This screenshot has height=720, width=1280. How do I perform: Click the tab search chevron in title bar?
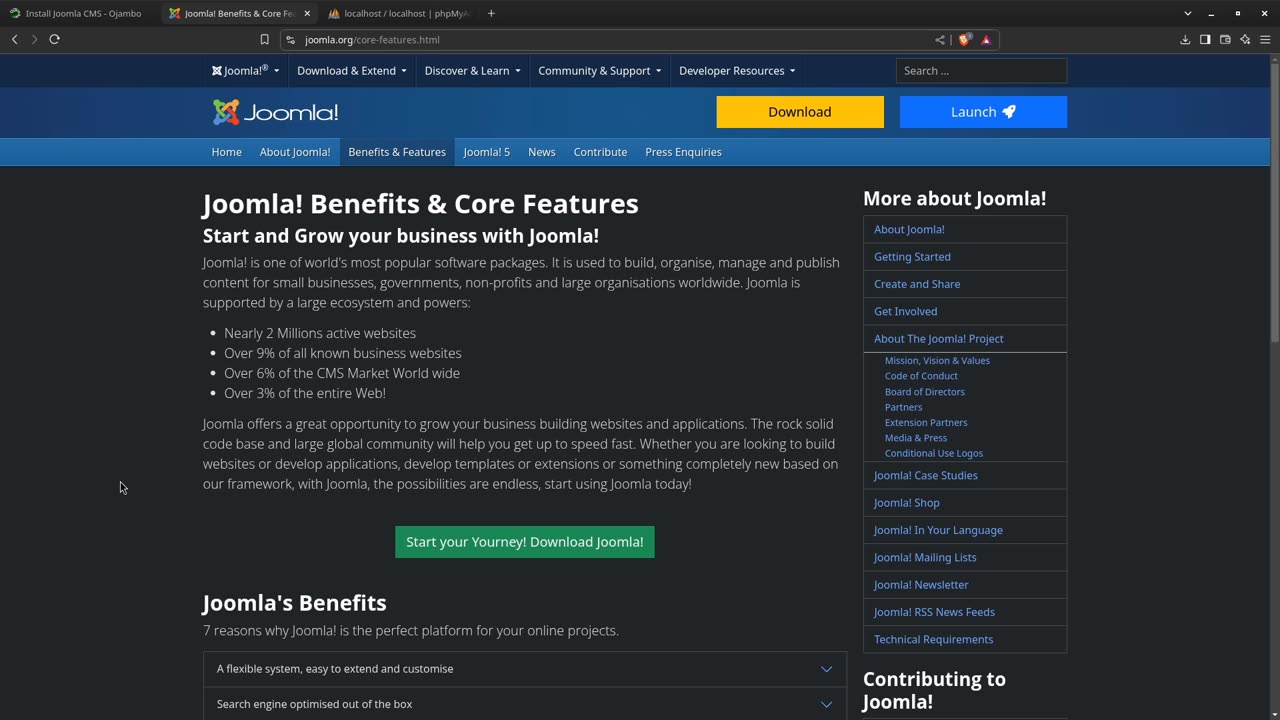click(1188, 13)
